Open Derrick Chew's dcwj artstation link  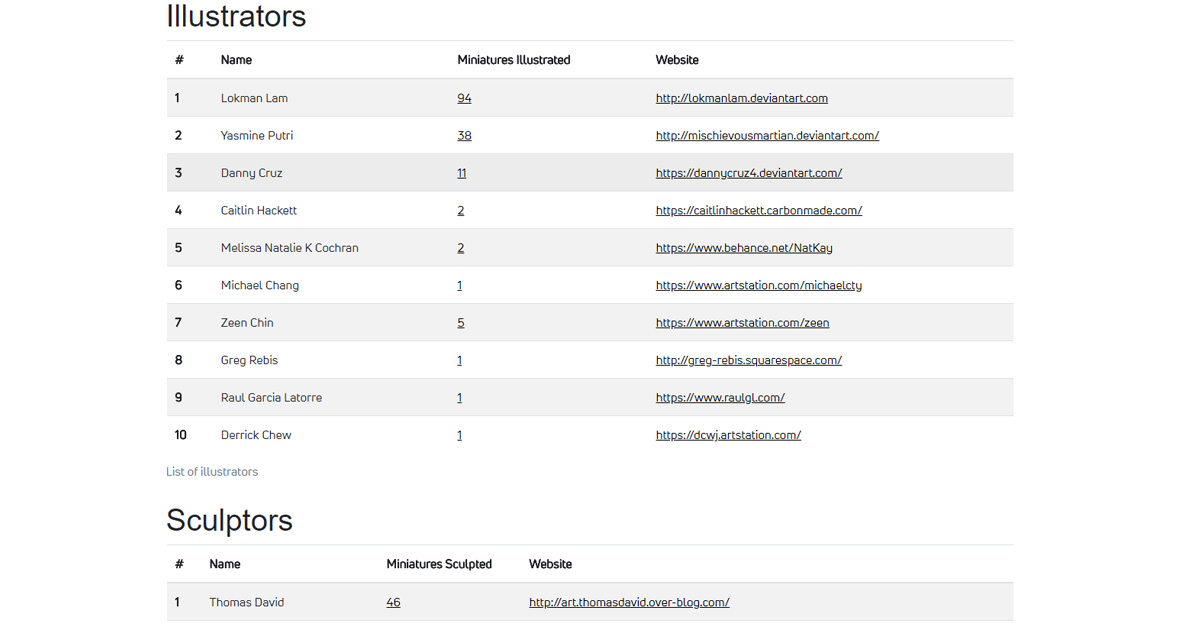(x=728, y=436)
